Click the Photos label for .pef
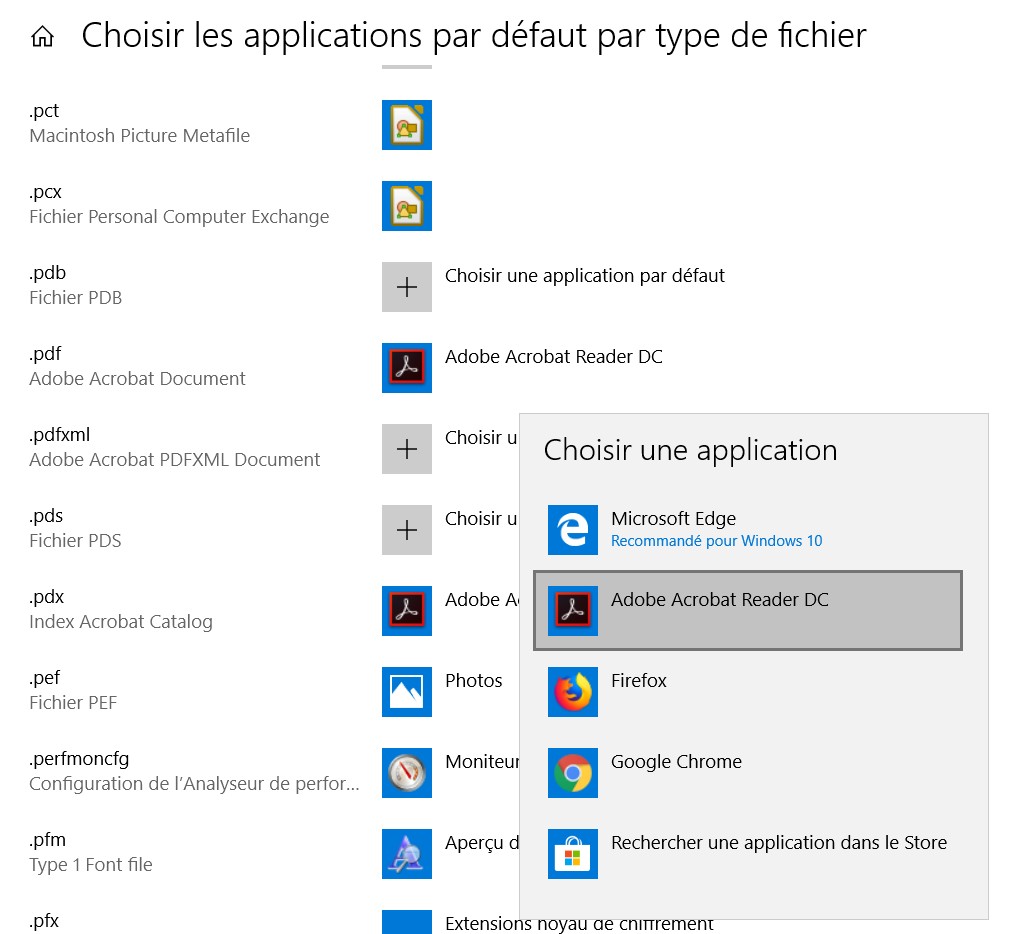1019x934 pixels. 474,681
